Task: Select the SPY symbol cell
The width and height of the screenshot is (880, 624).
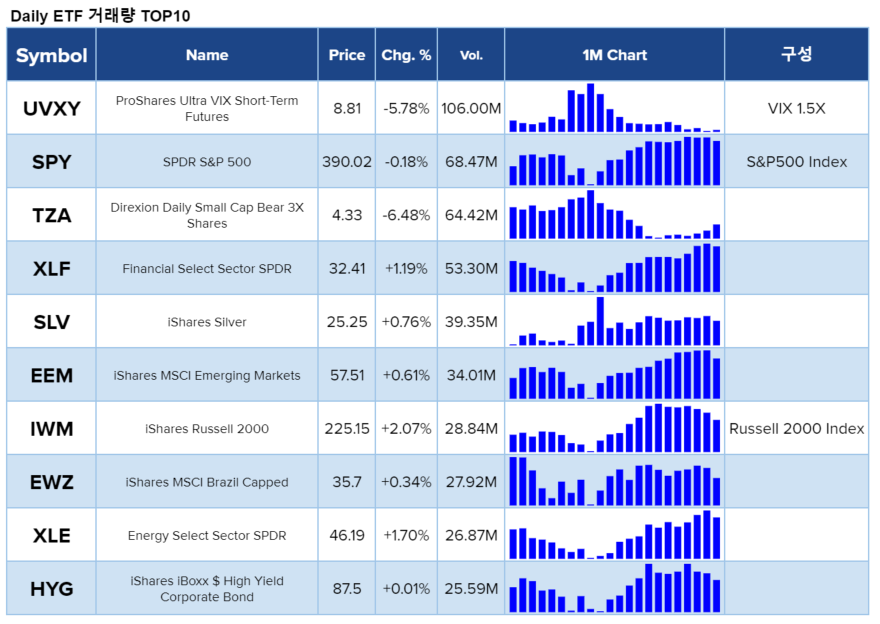Action: pyautogui.click(x=51, y=162)
